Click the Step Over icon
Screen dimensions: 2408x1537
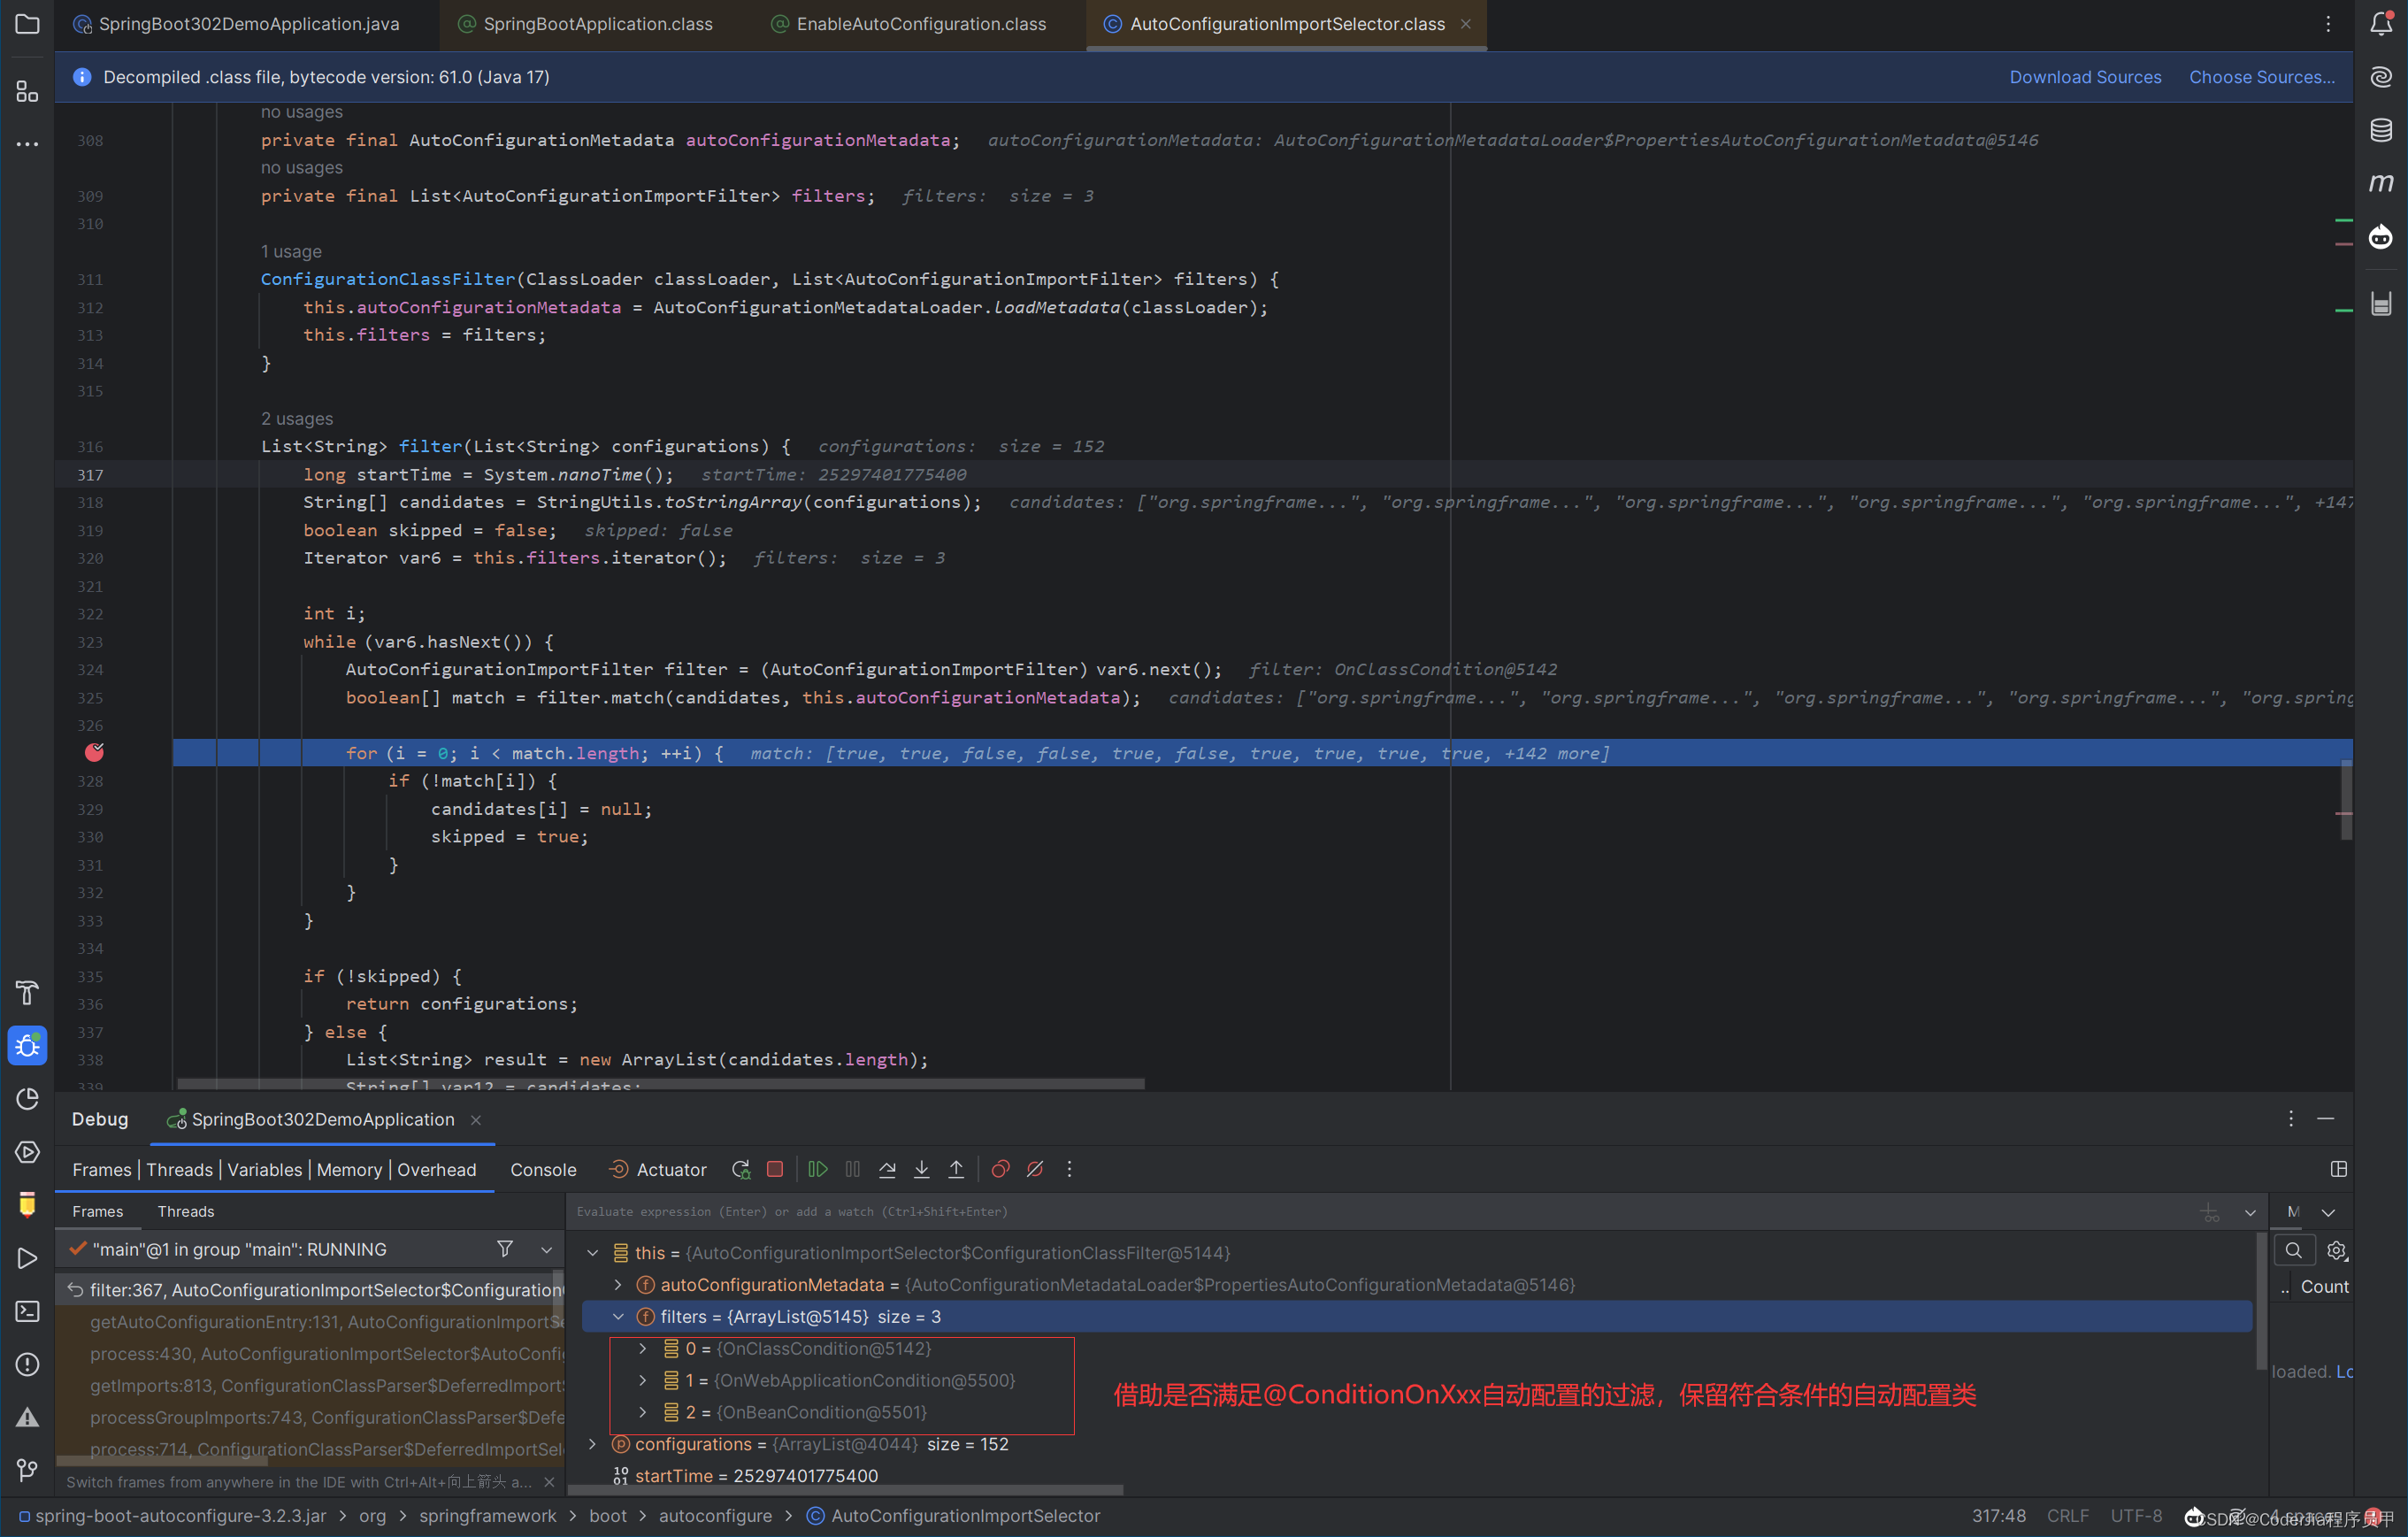[x=887, y=1169]
